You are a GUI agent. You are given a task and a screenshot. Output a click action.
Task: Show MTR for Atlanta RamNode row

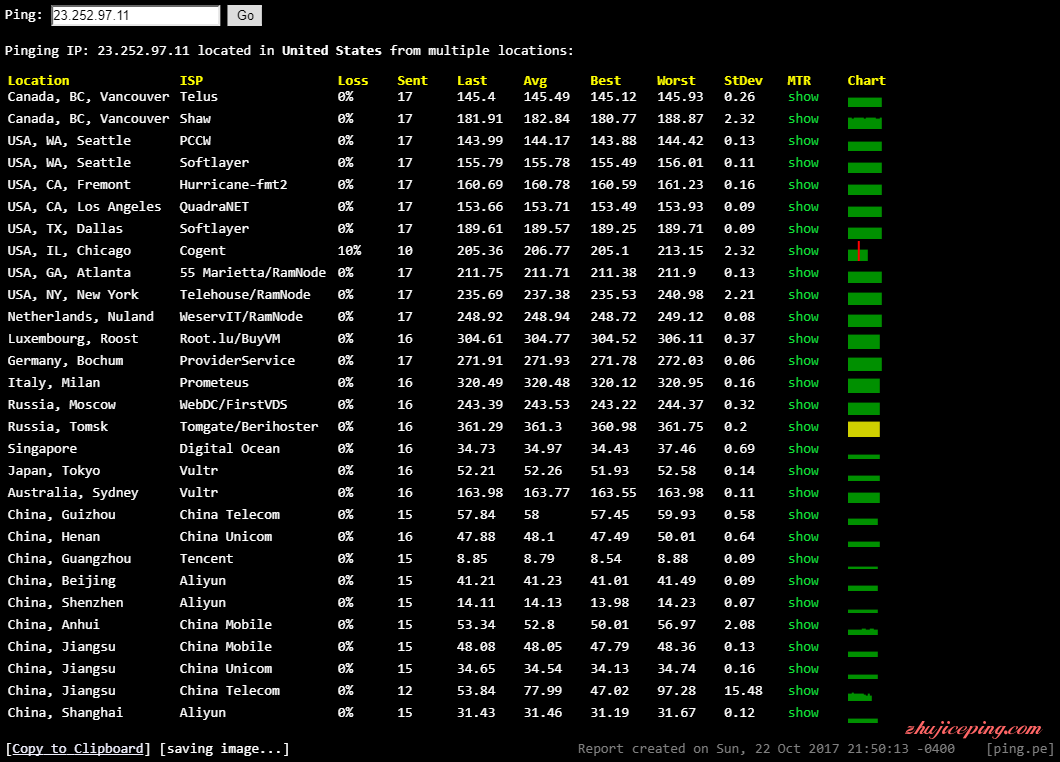[803, 272]
